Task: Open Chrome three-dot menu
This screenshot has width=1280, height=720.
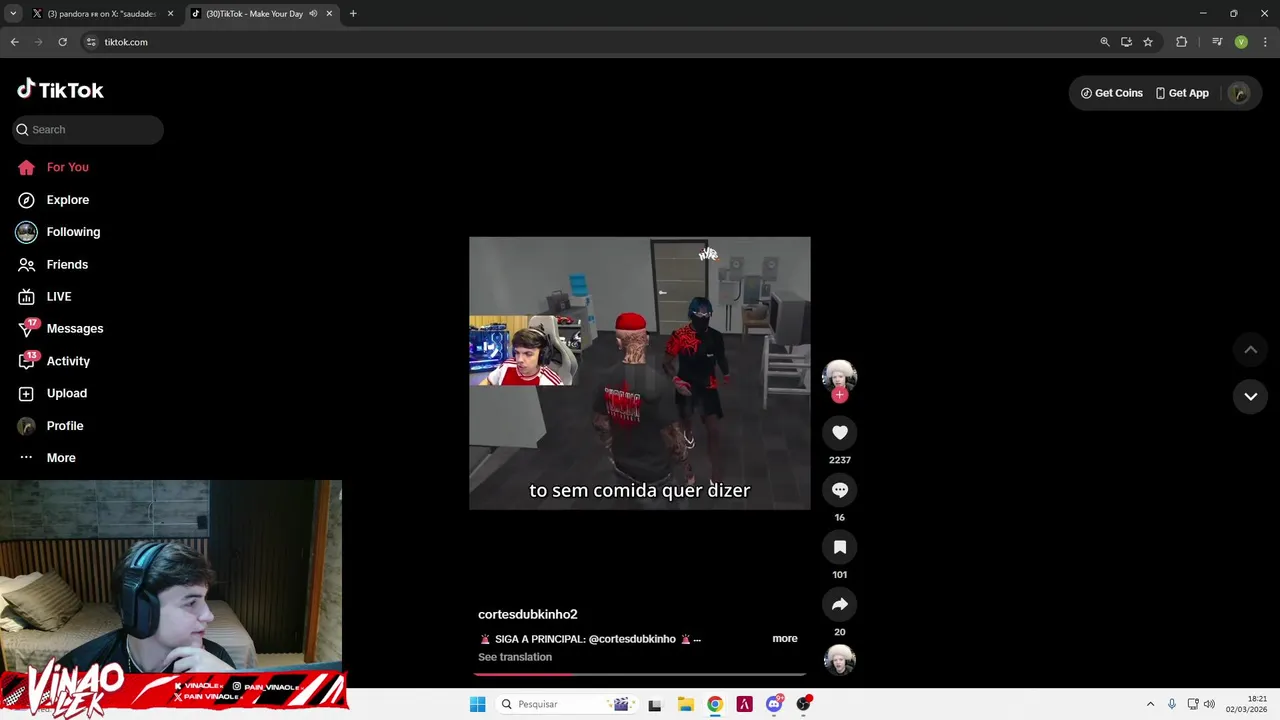Action: click(1266, 42)
